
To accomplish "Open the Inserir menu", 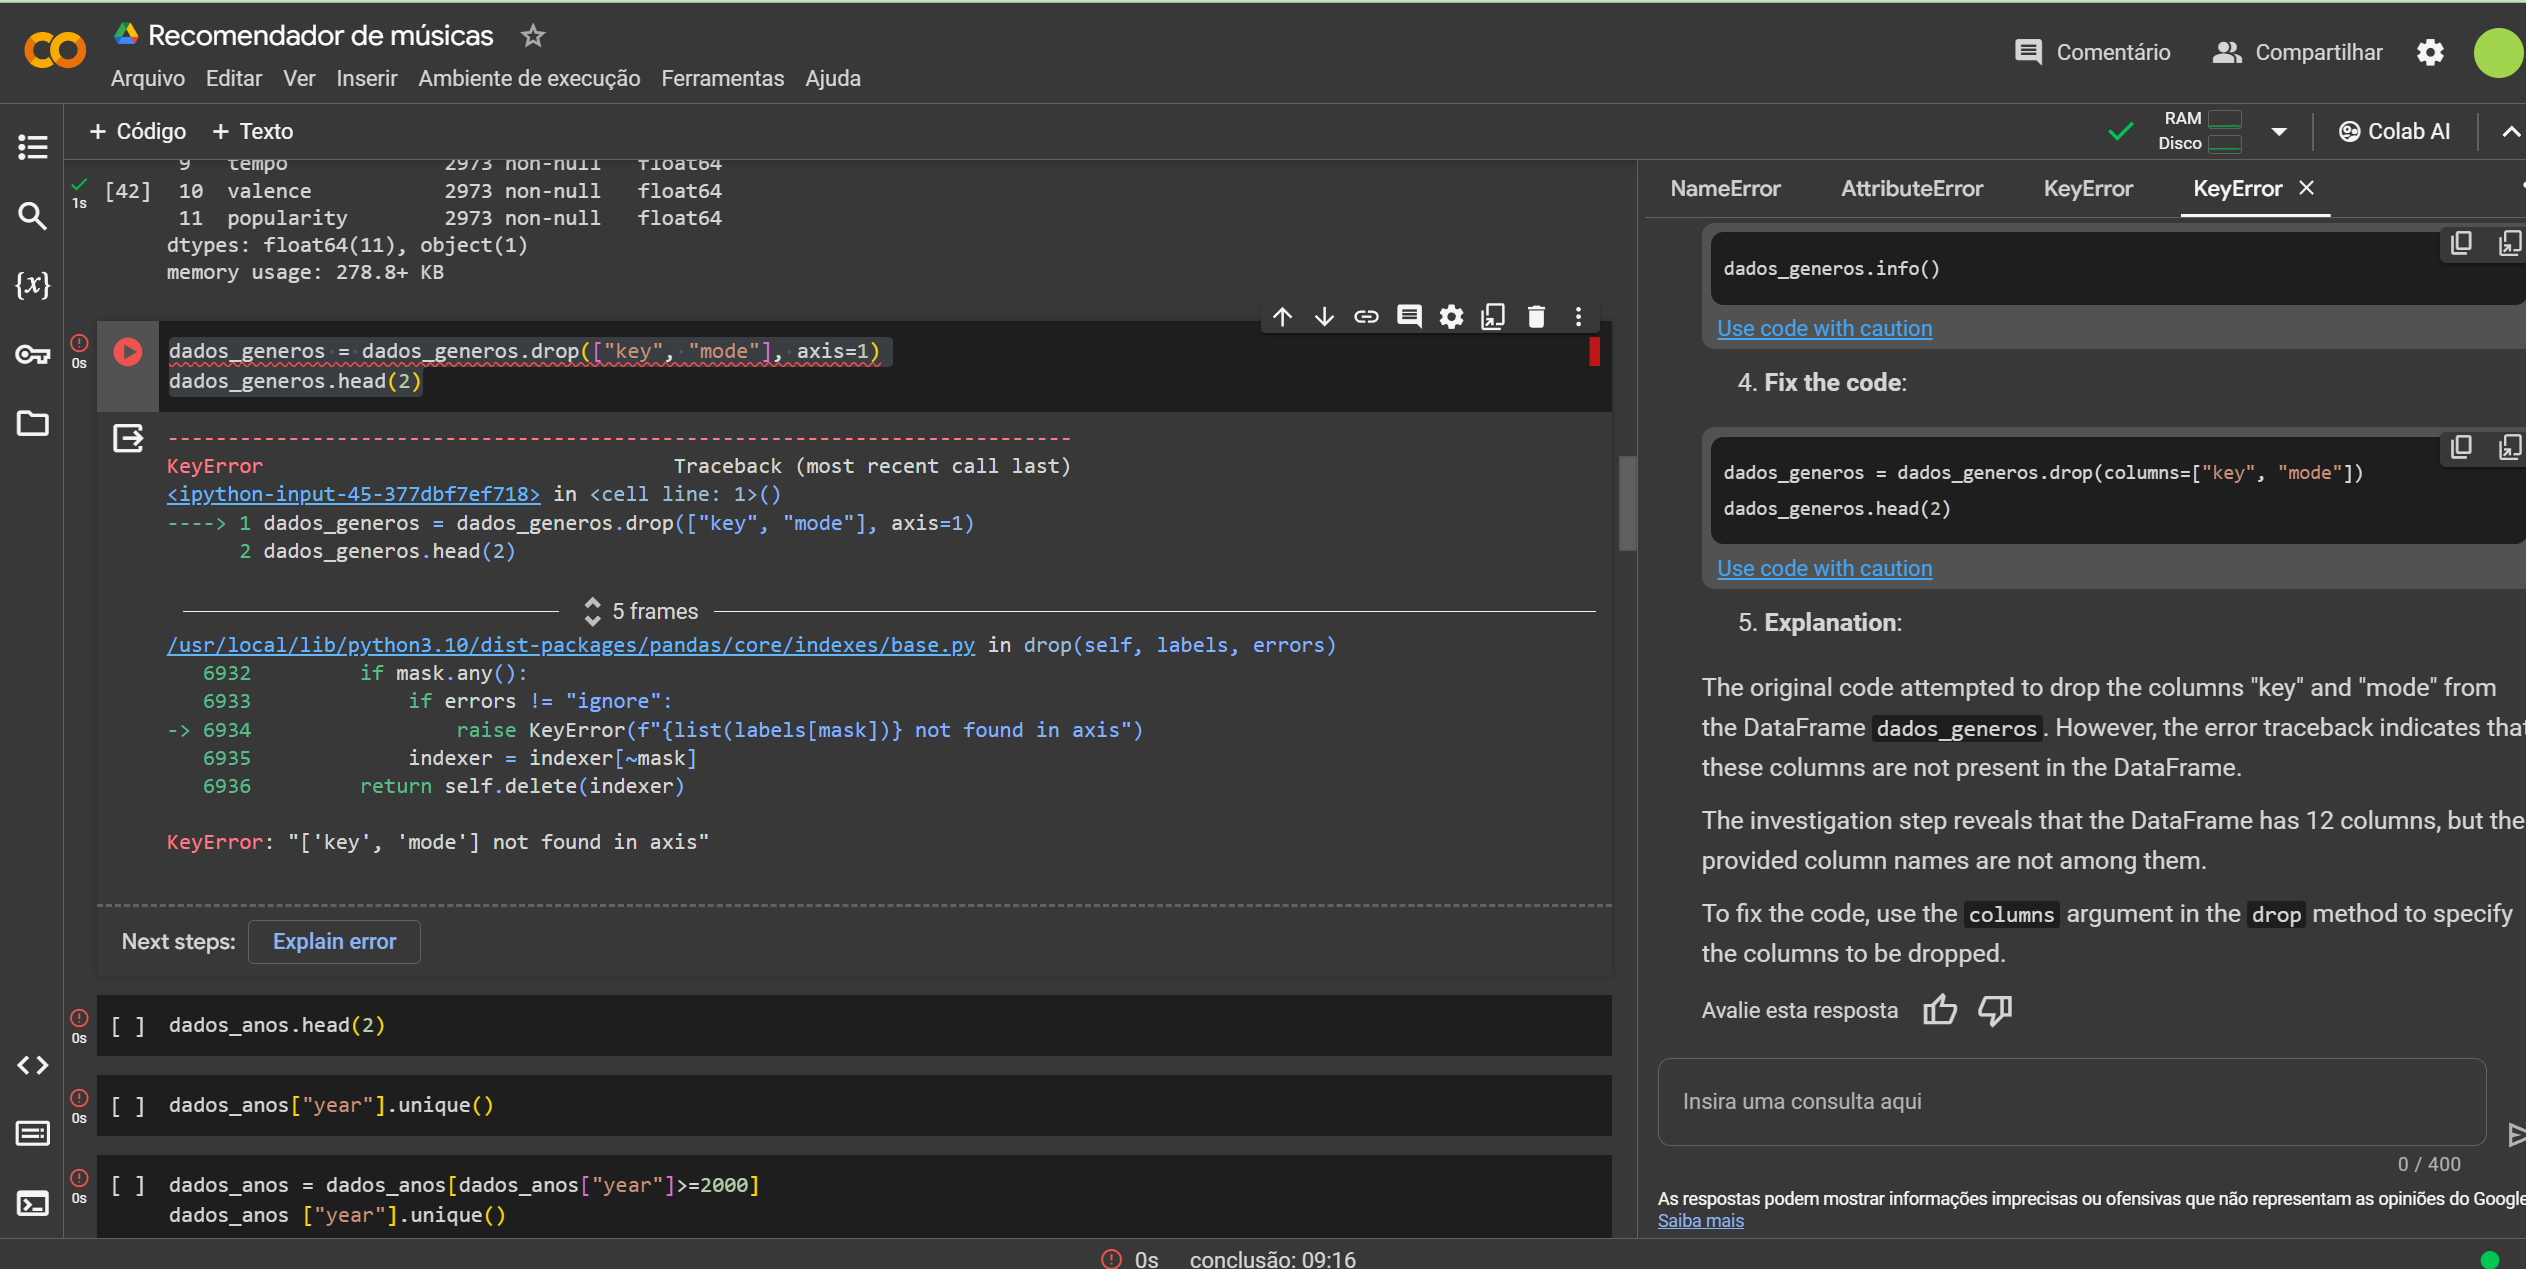I will click(366, 78).
